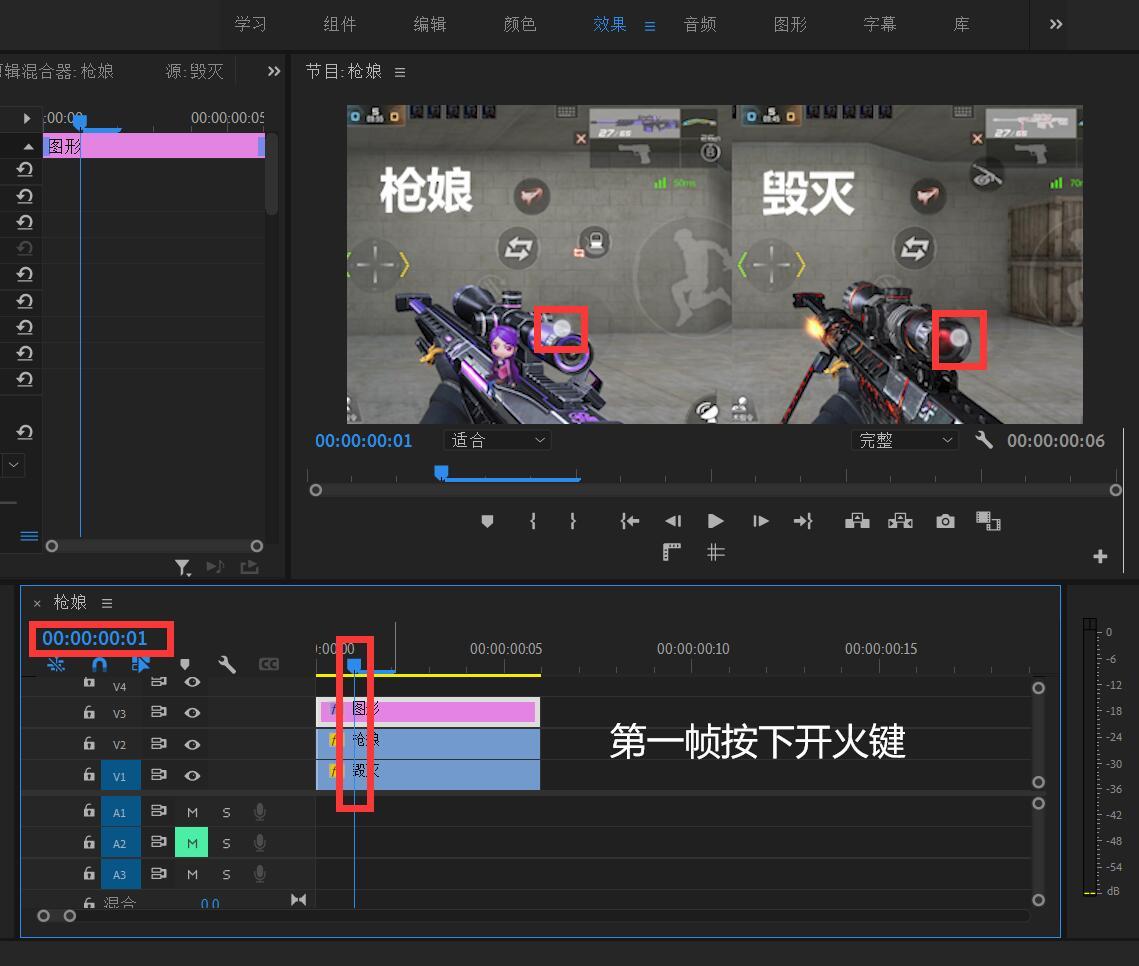The height and width of the screenshot is (966, 1139).
Task: Mute audio track A3
Action: 192,874
